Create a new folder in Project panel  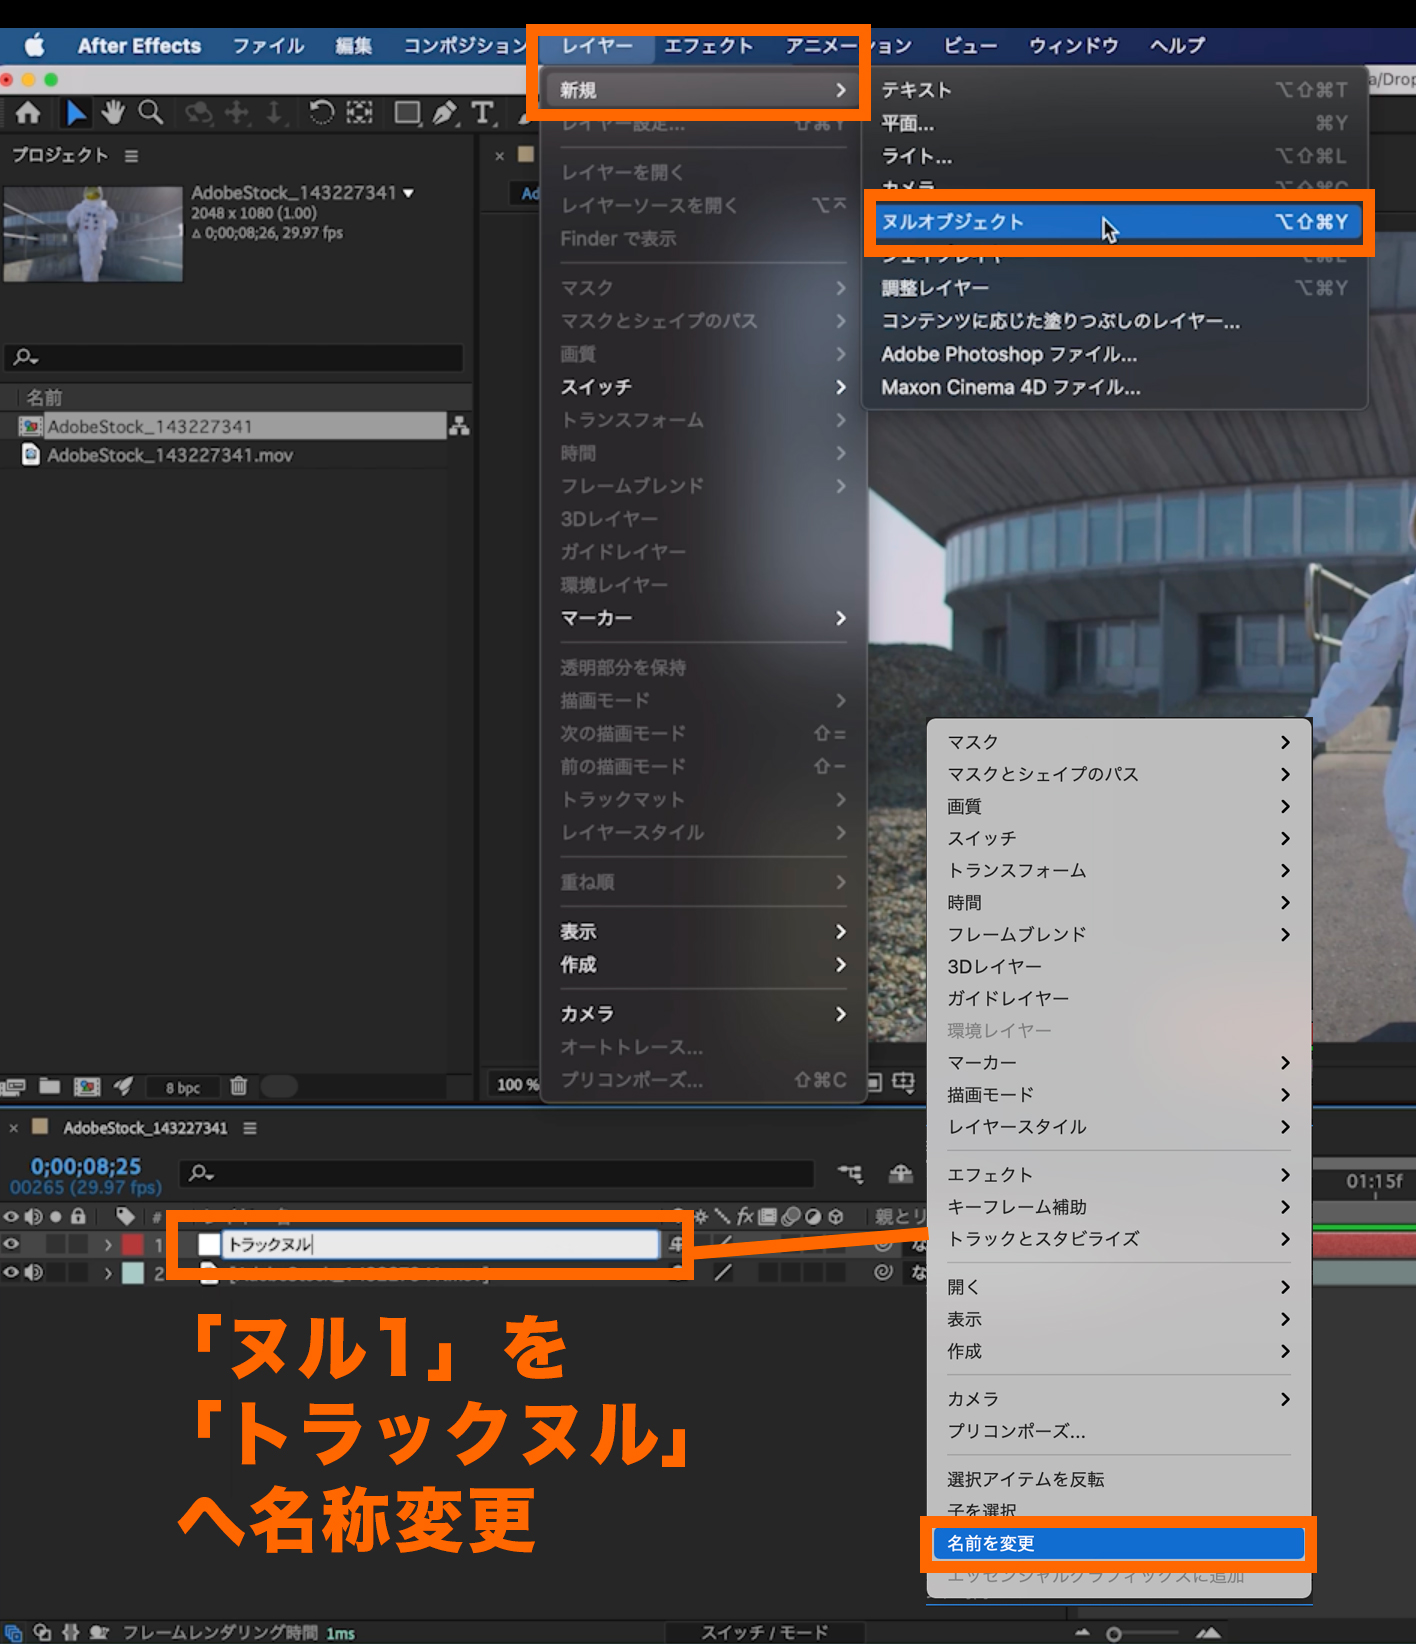click(x=50, y=1086)
